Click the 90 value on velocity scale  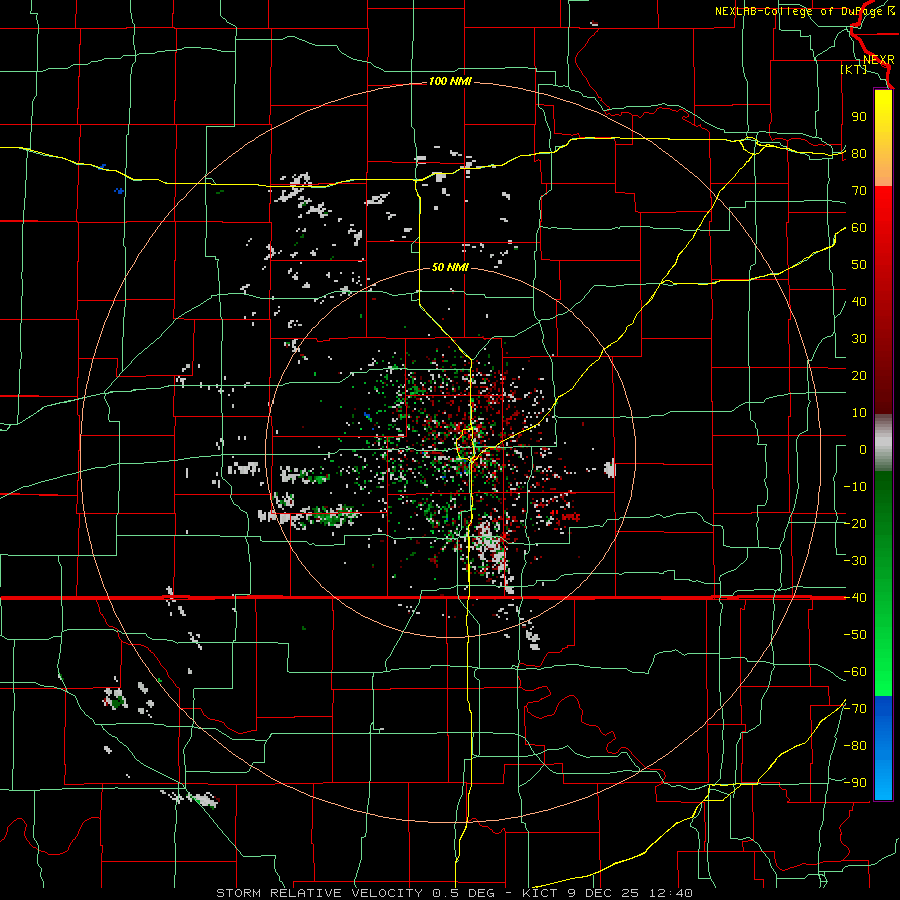(x=859, y=117)
